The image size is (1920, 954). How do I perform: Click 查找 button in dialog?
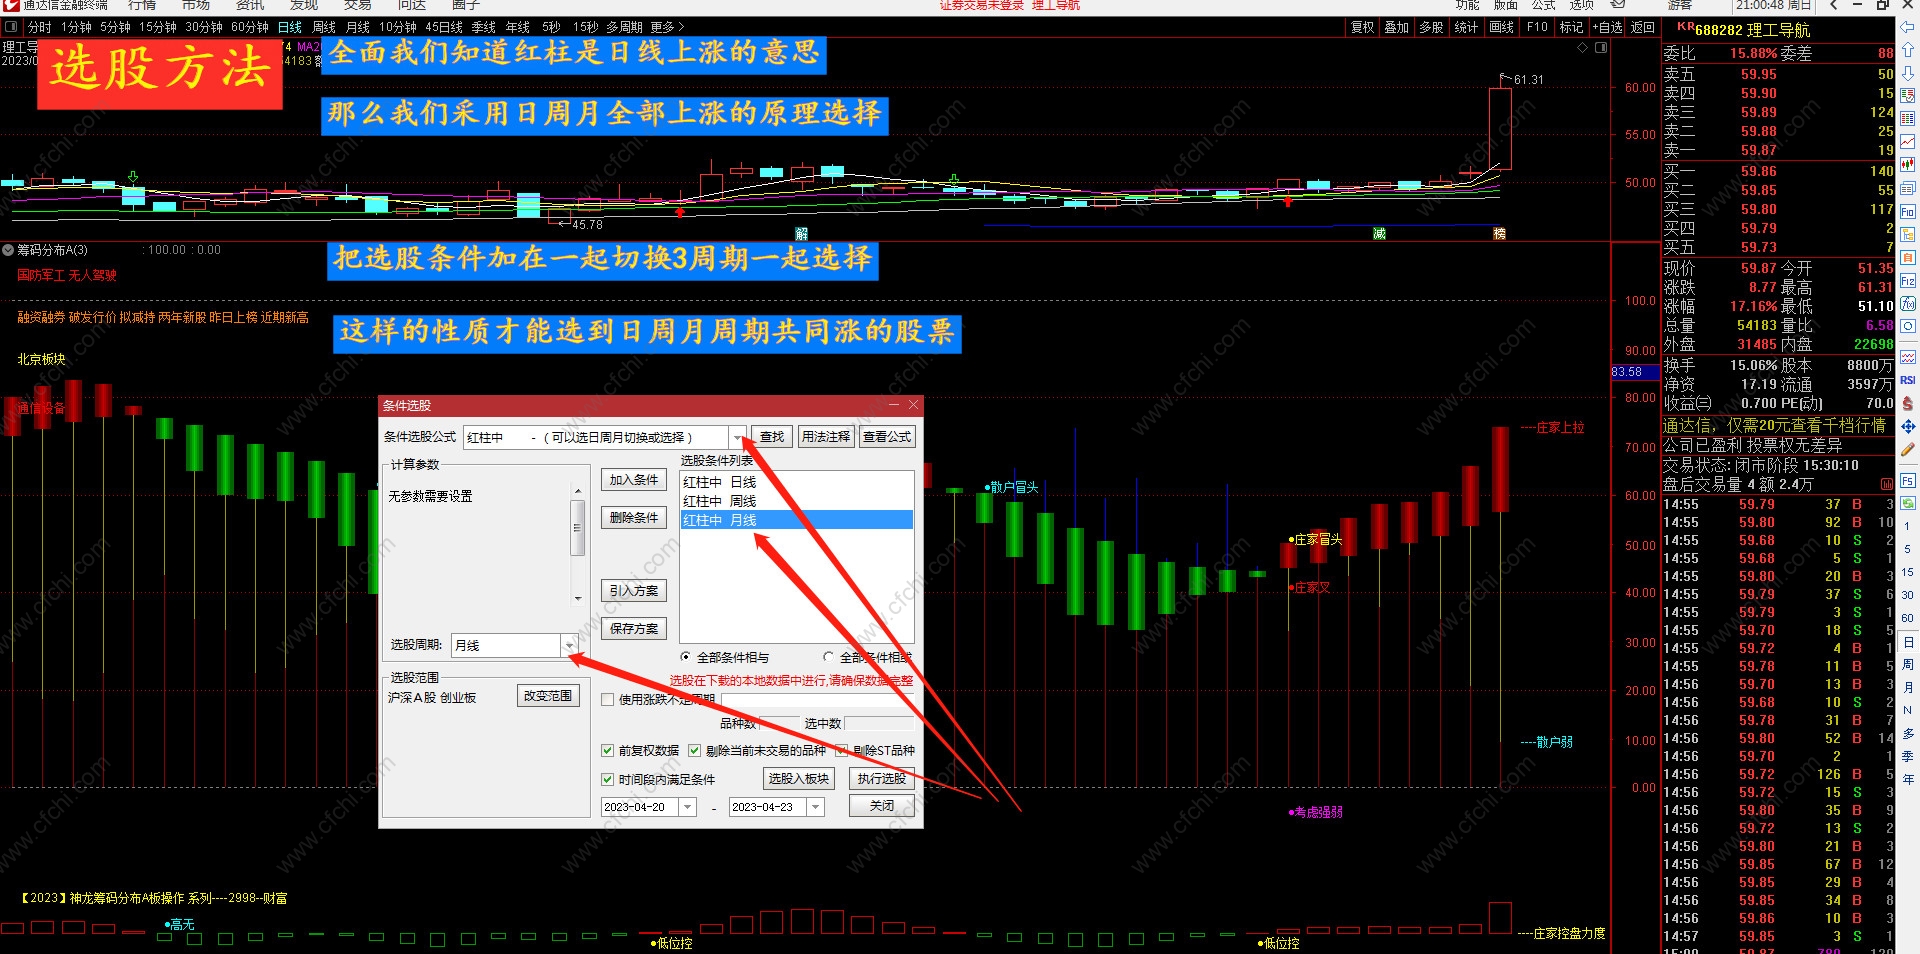pyautogui.click(x=772, y=437)
